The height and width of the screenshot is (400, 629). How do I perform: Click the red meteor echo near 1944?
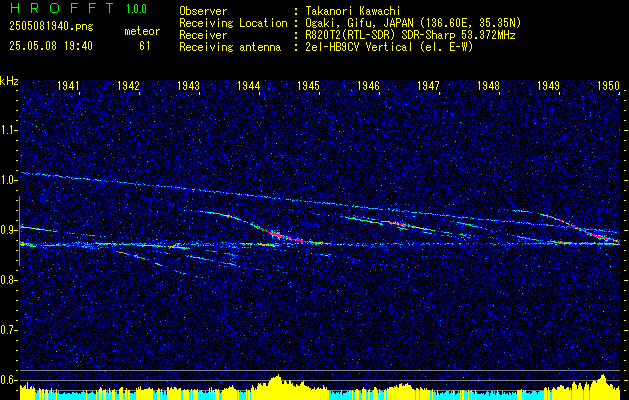281,236
